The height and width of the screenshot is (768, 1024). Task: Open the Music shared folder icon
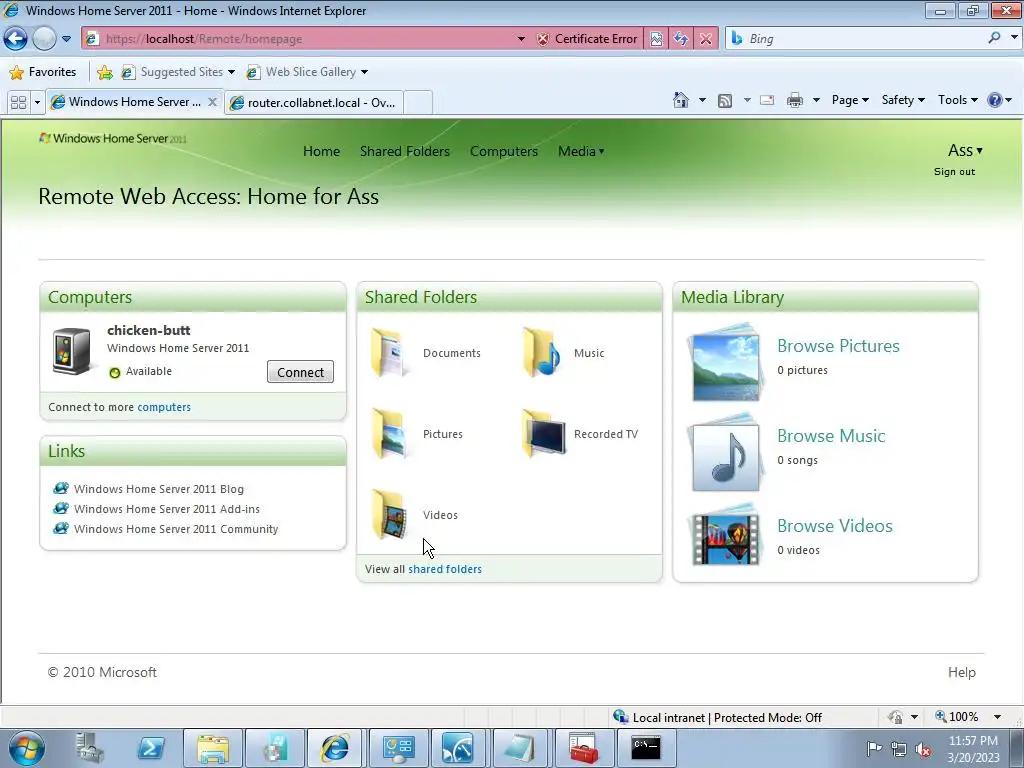[x=541, y=353]
